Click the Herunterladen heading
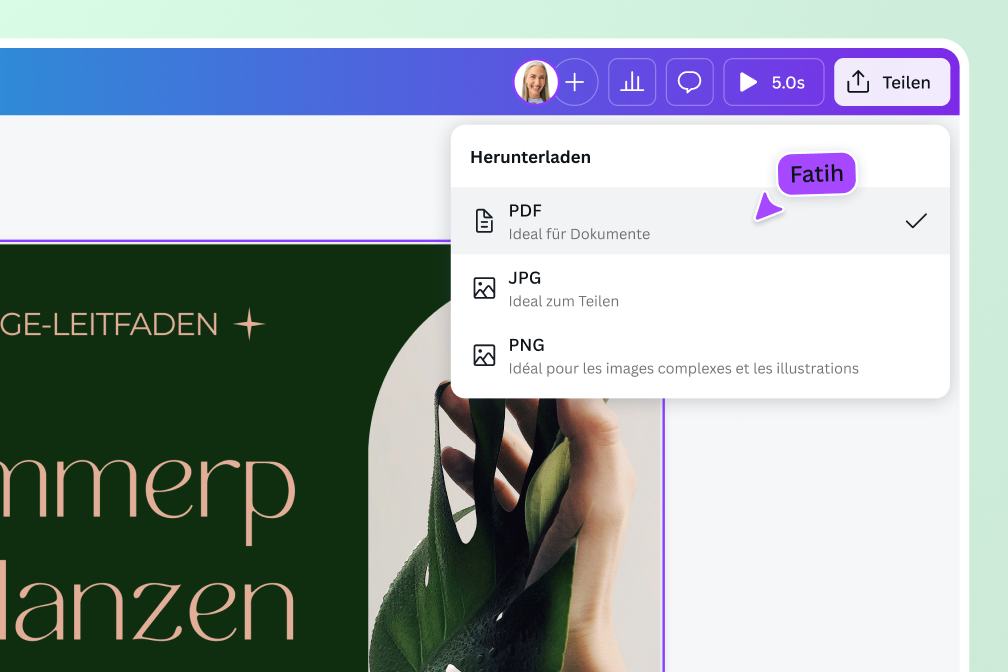Viewport: 1008px width, 672px height. pyautogui.click(x=530, y=157)
